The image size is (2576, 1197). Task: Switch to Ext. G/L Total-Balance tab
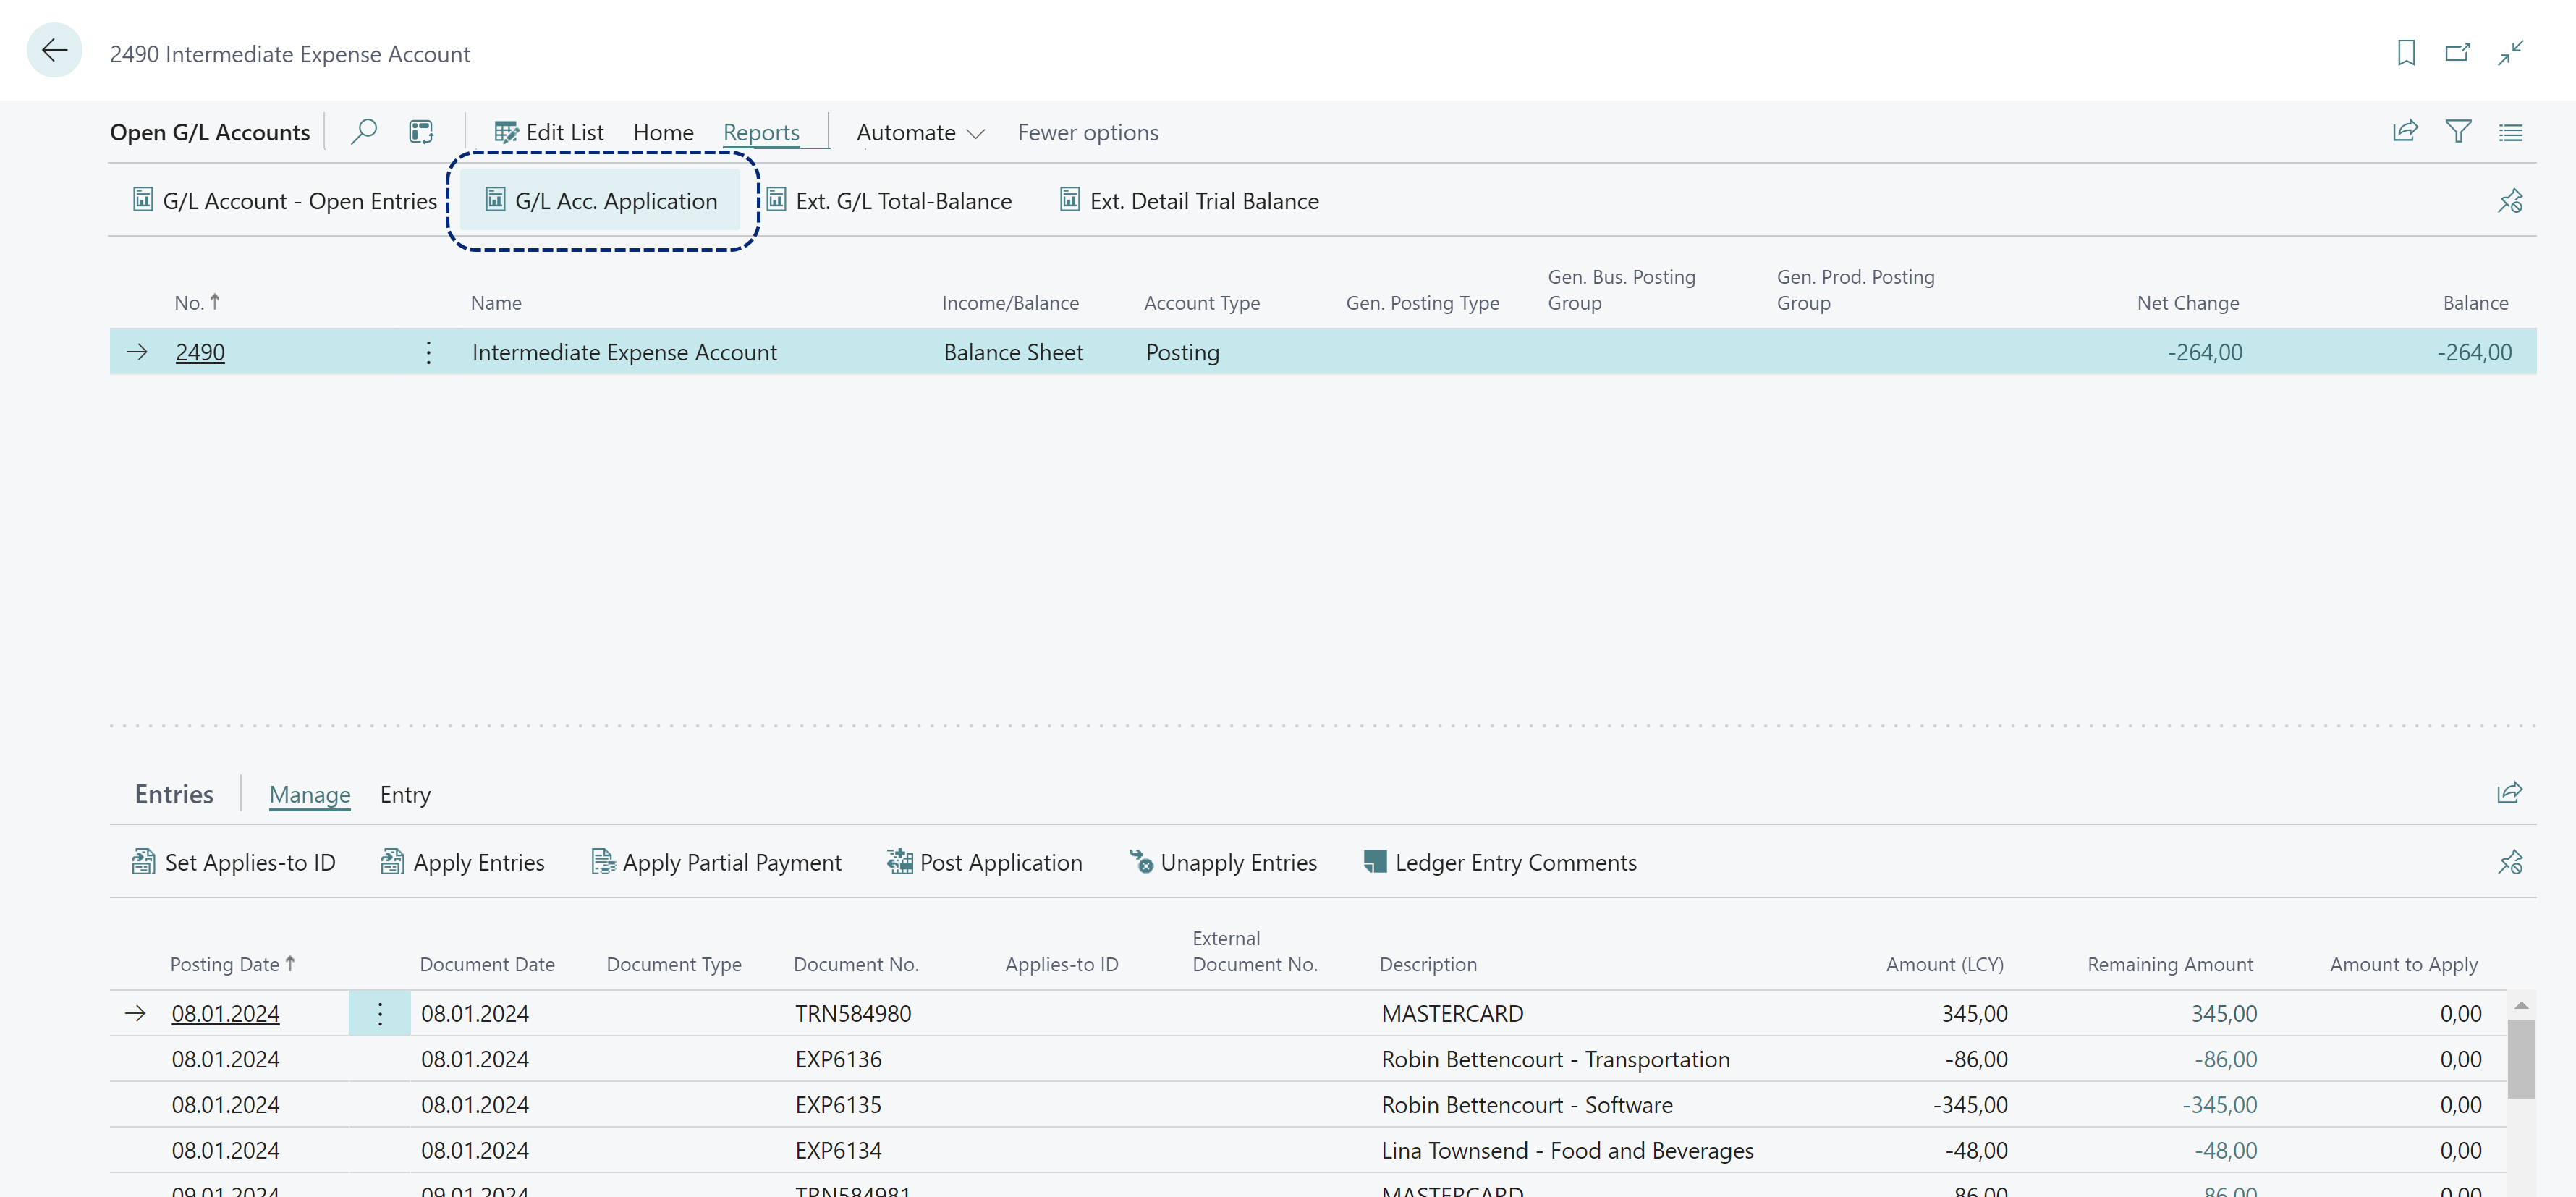click(x=902, y=199)
